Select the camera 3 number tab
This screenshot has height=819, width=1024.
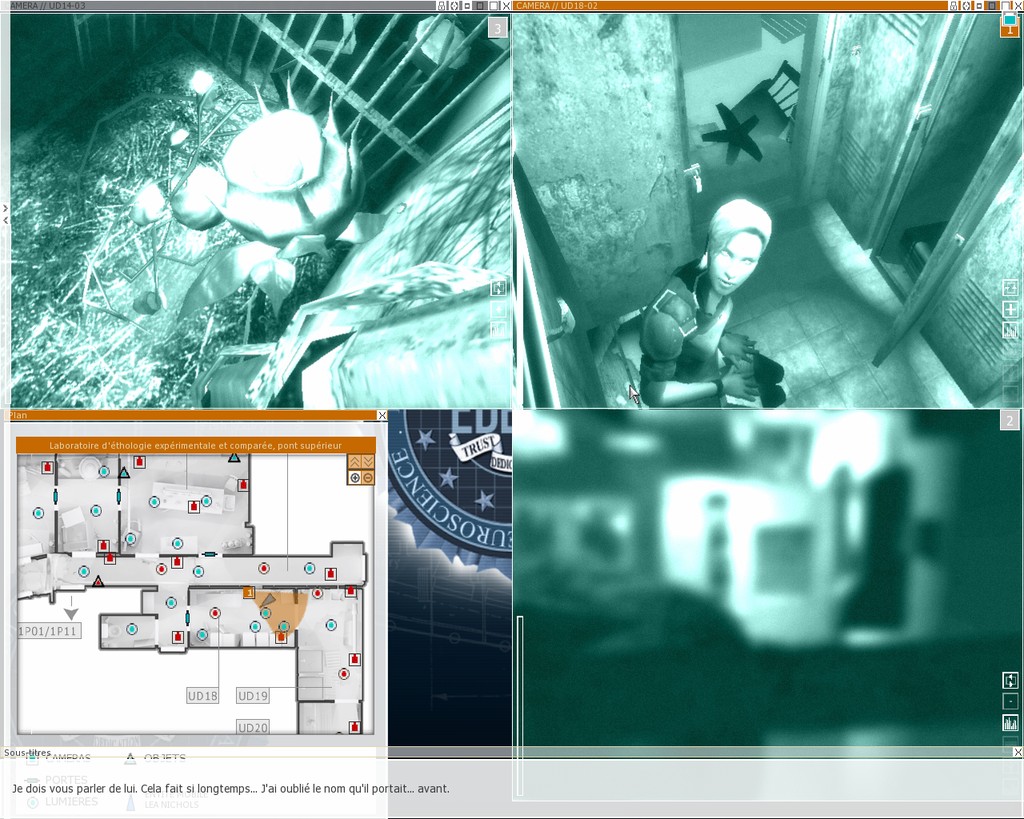[498, 28]
